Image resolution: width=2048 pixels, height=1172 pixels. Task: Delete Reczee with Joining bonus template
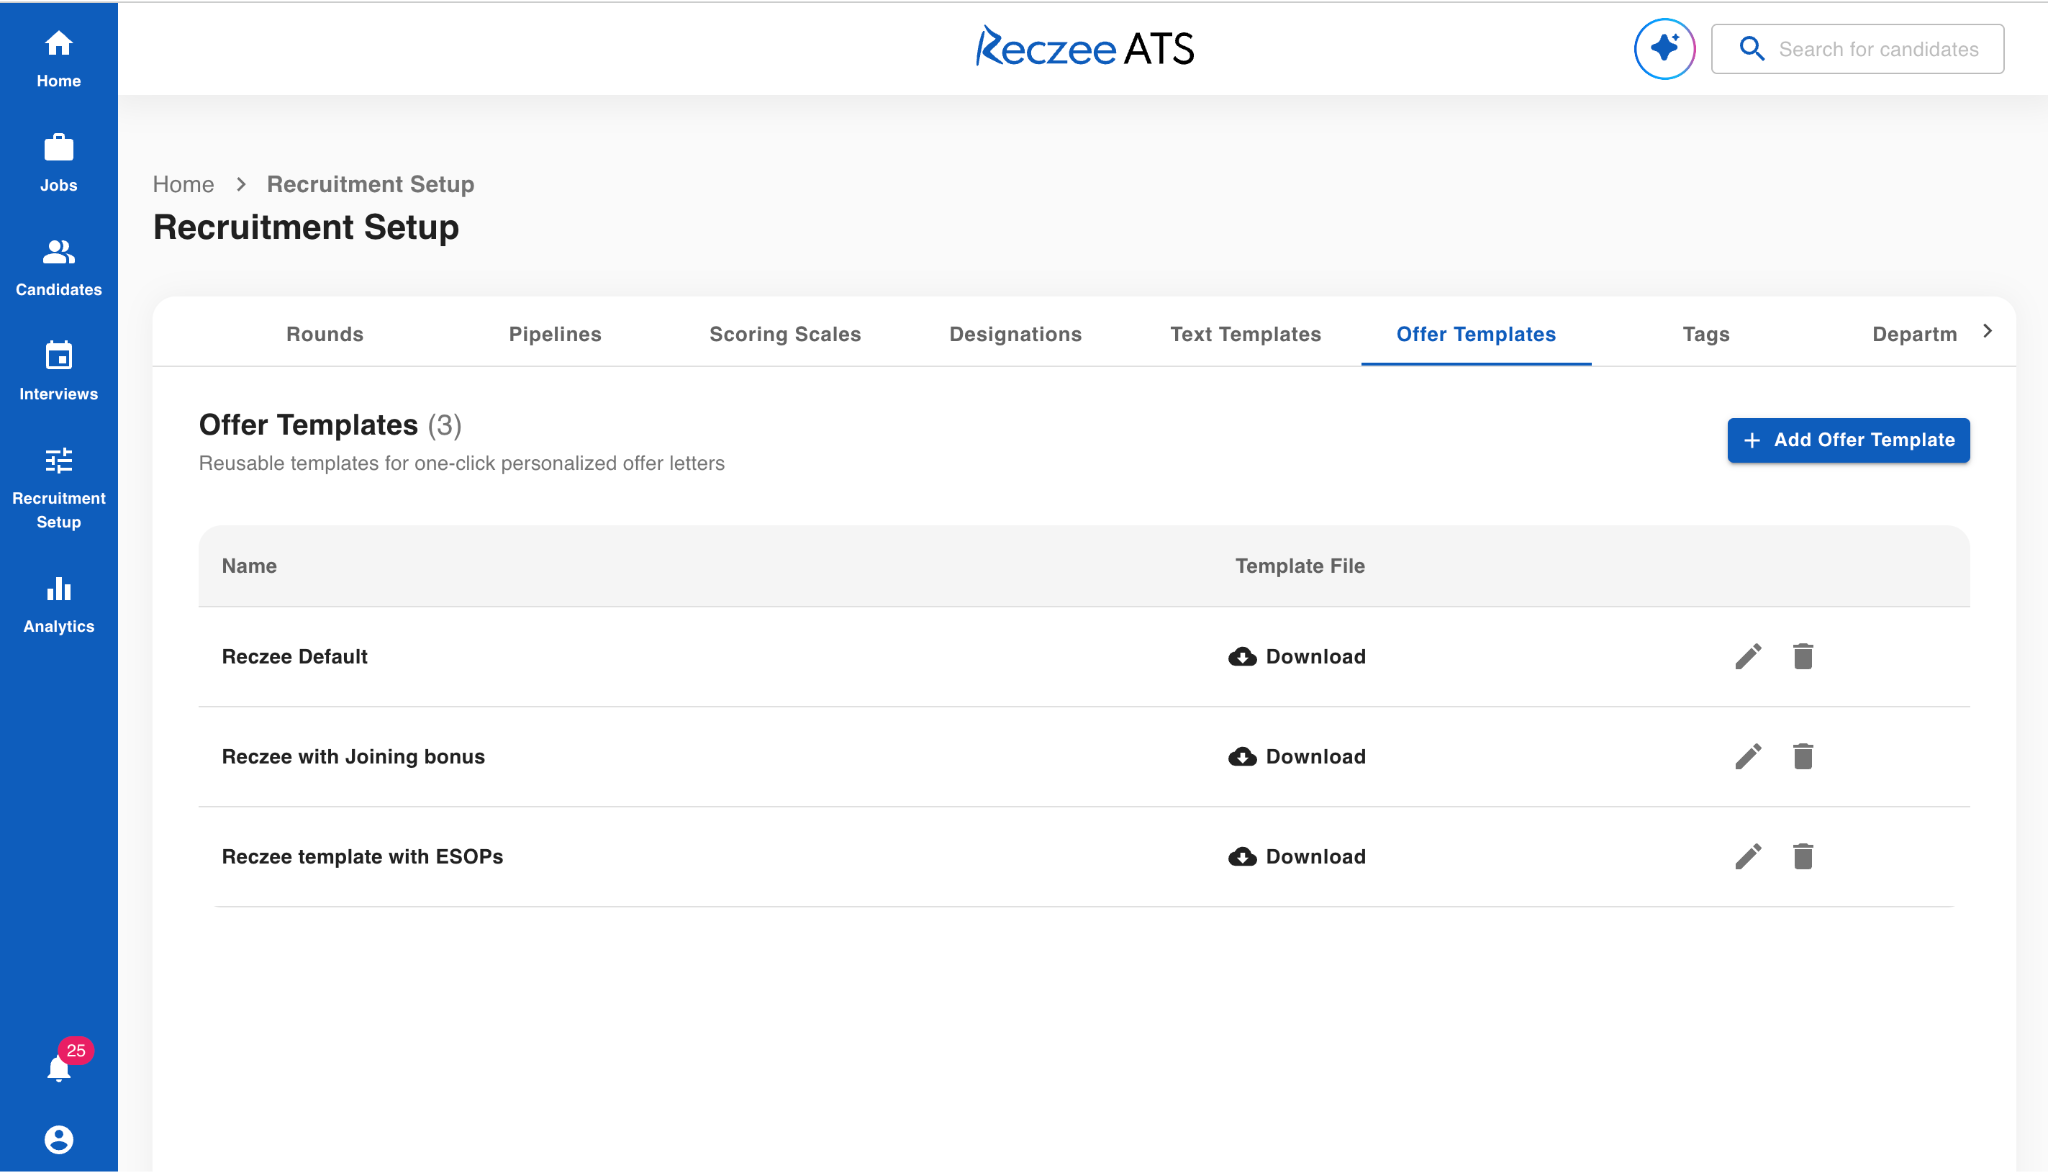[1803, 756]
